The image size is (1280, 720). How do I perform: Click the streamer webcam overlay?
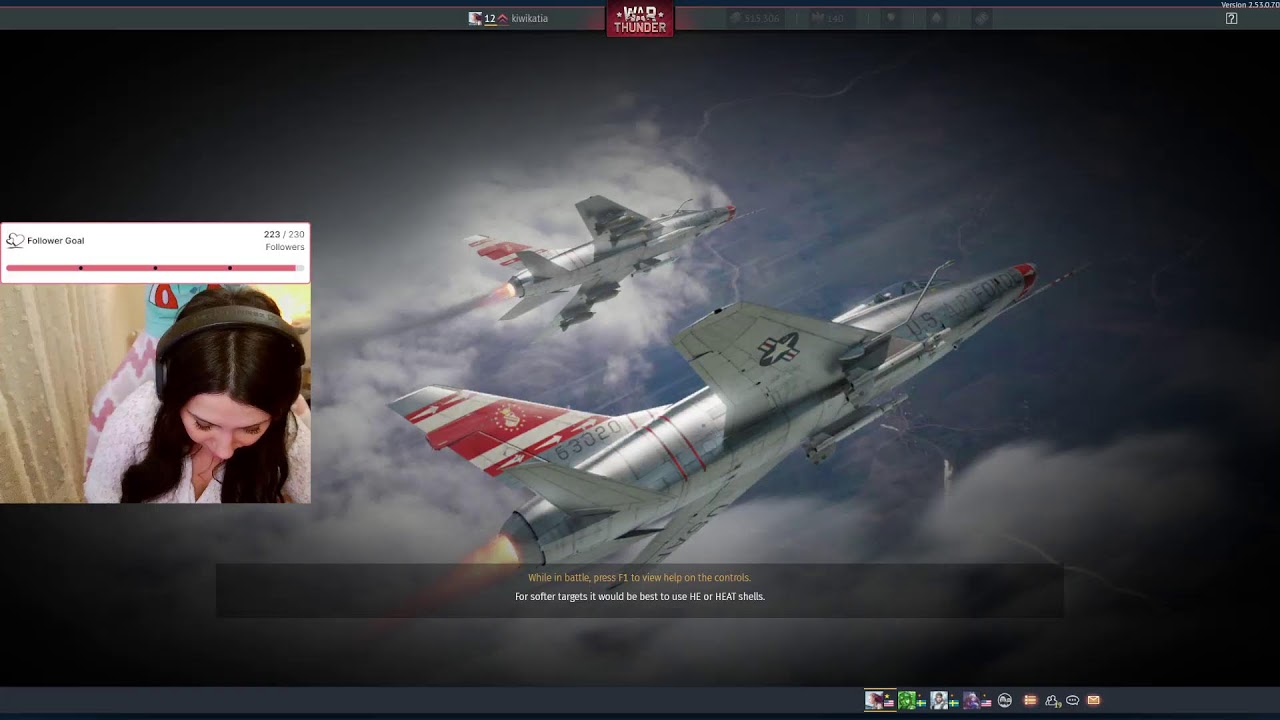pyautogui.click(x=155, y=393)
